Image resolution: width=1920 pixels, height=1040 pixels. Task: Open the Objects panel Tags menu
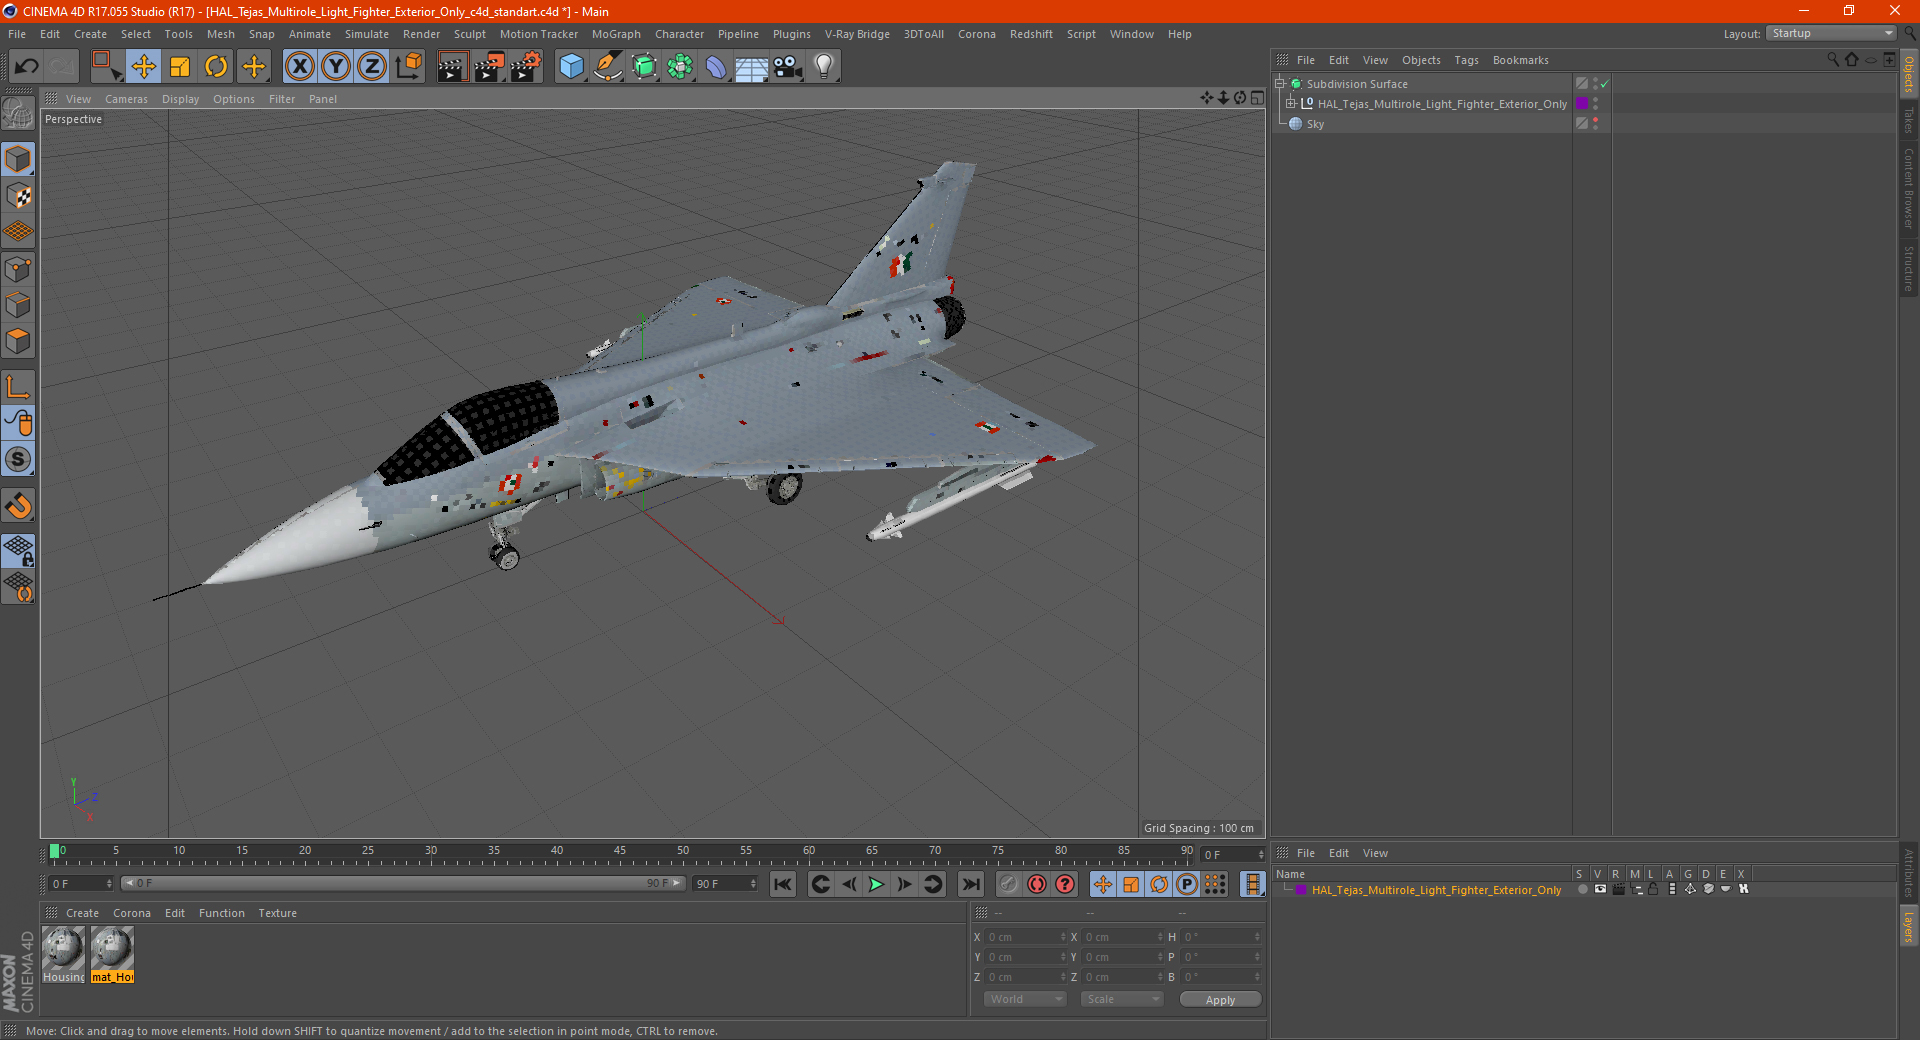pyautogui.click(x=1466, y=60)
